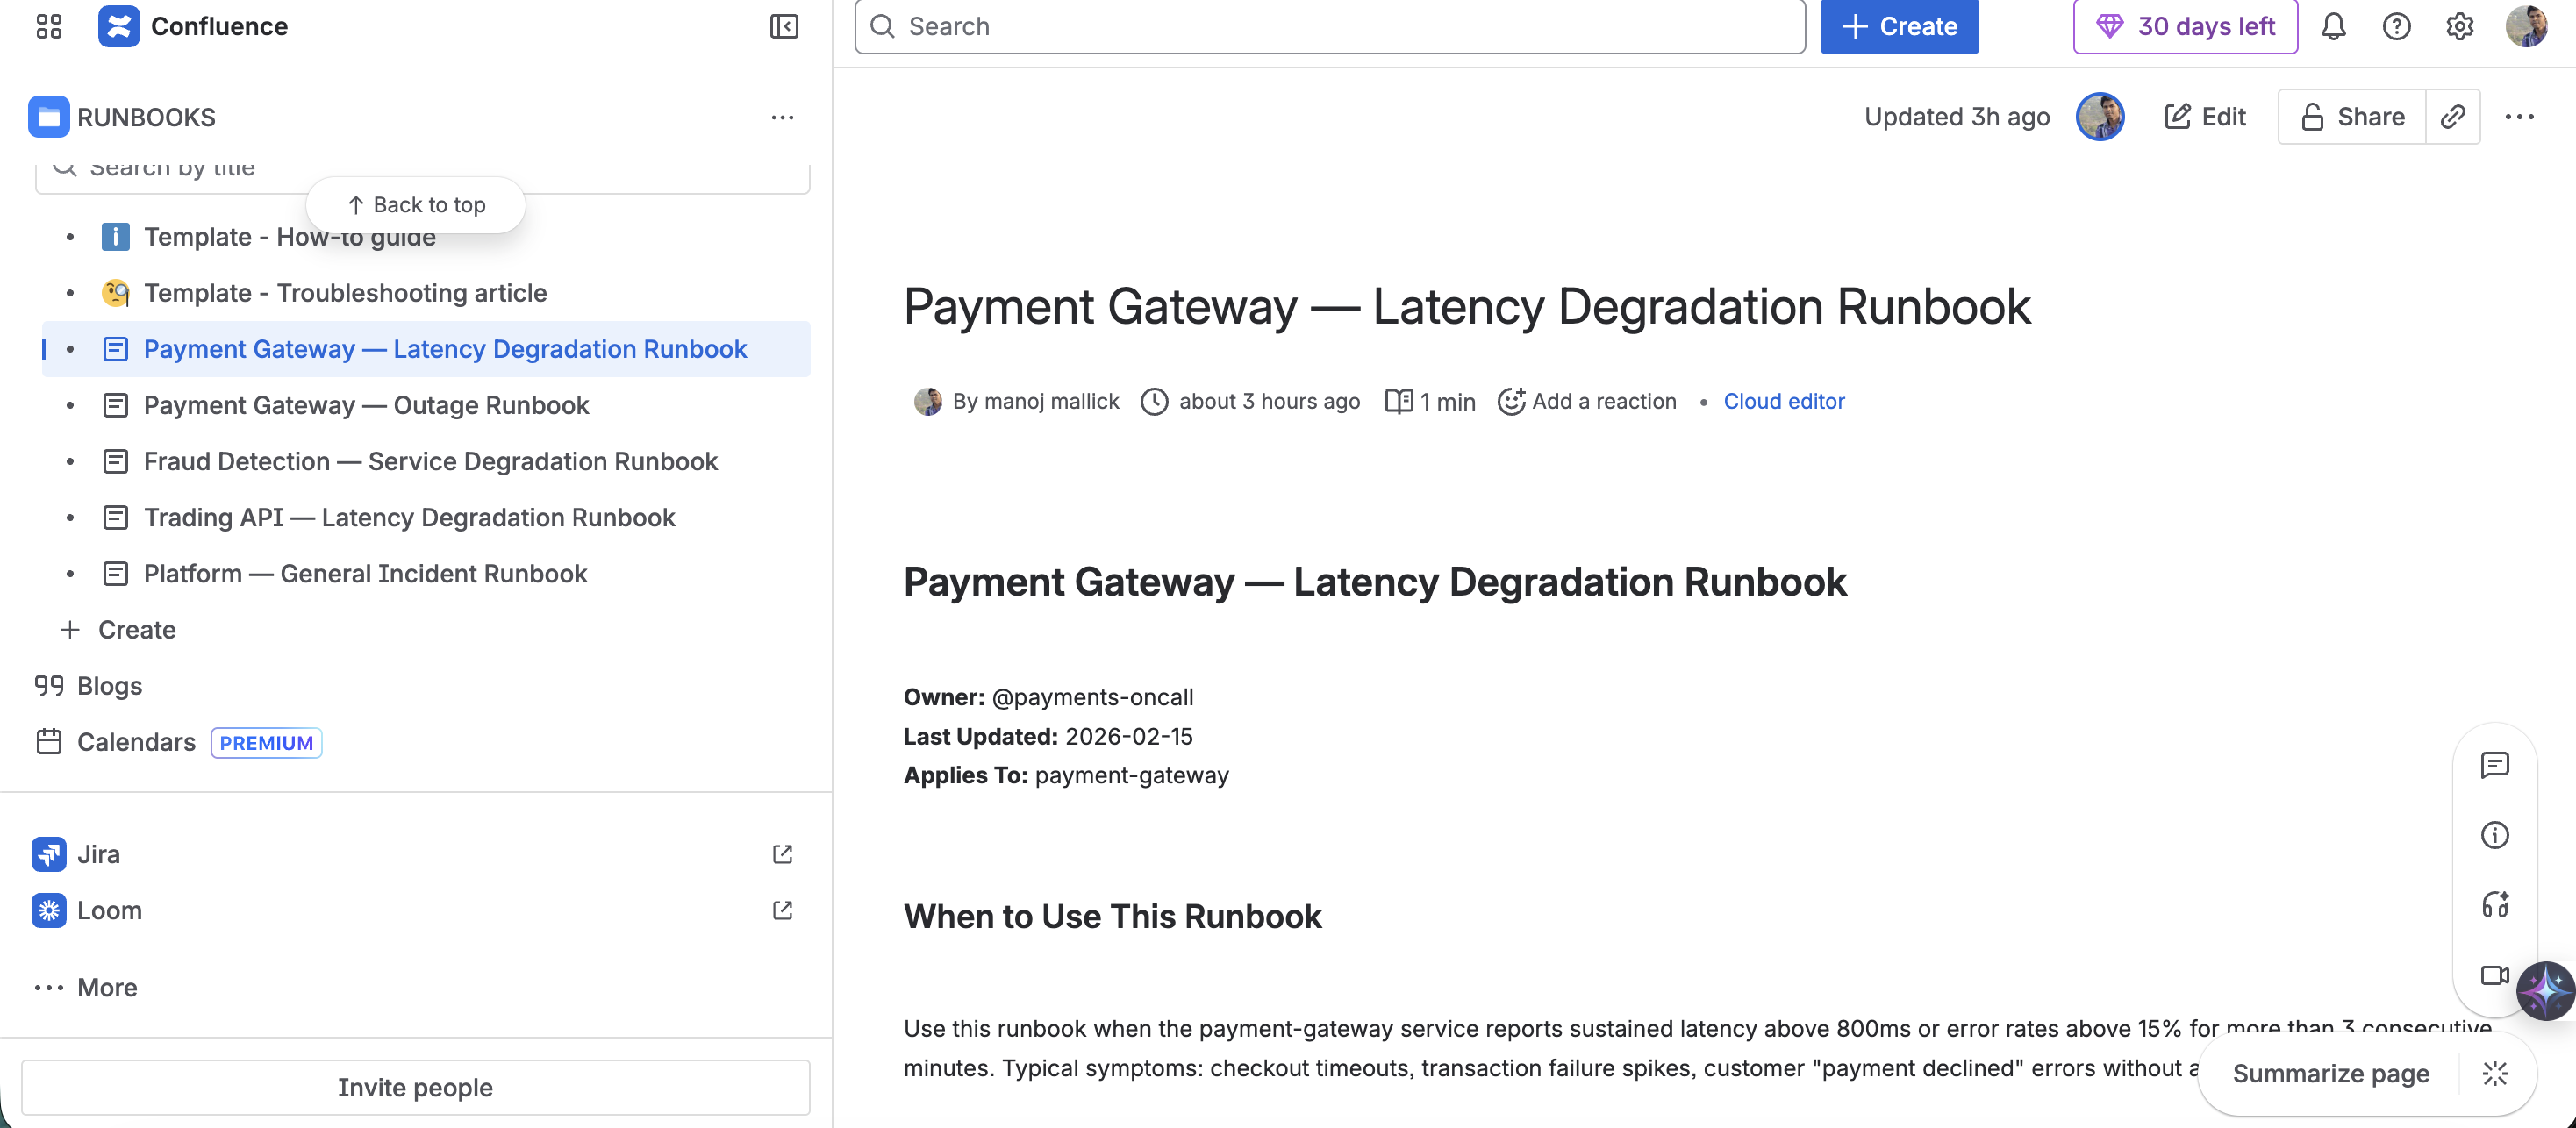The height and width of the screenshot is (1128, 2576).
Task: Select the Payment Gateway — Outage Runbook page
Action: coord(366,405)
